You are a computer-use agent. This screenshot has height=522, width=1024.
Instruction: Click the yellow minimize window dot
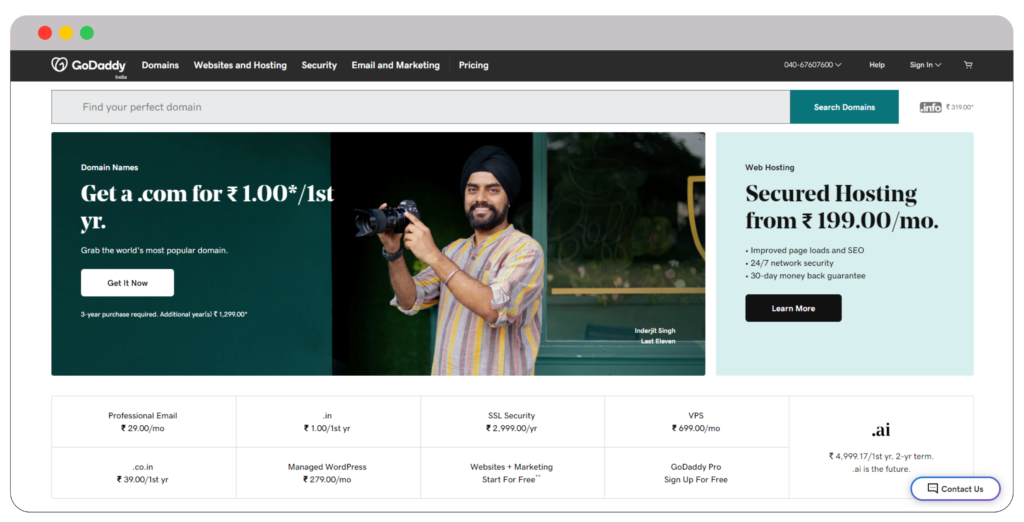pos(66,33)
